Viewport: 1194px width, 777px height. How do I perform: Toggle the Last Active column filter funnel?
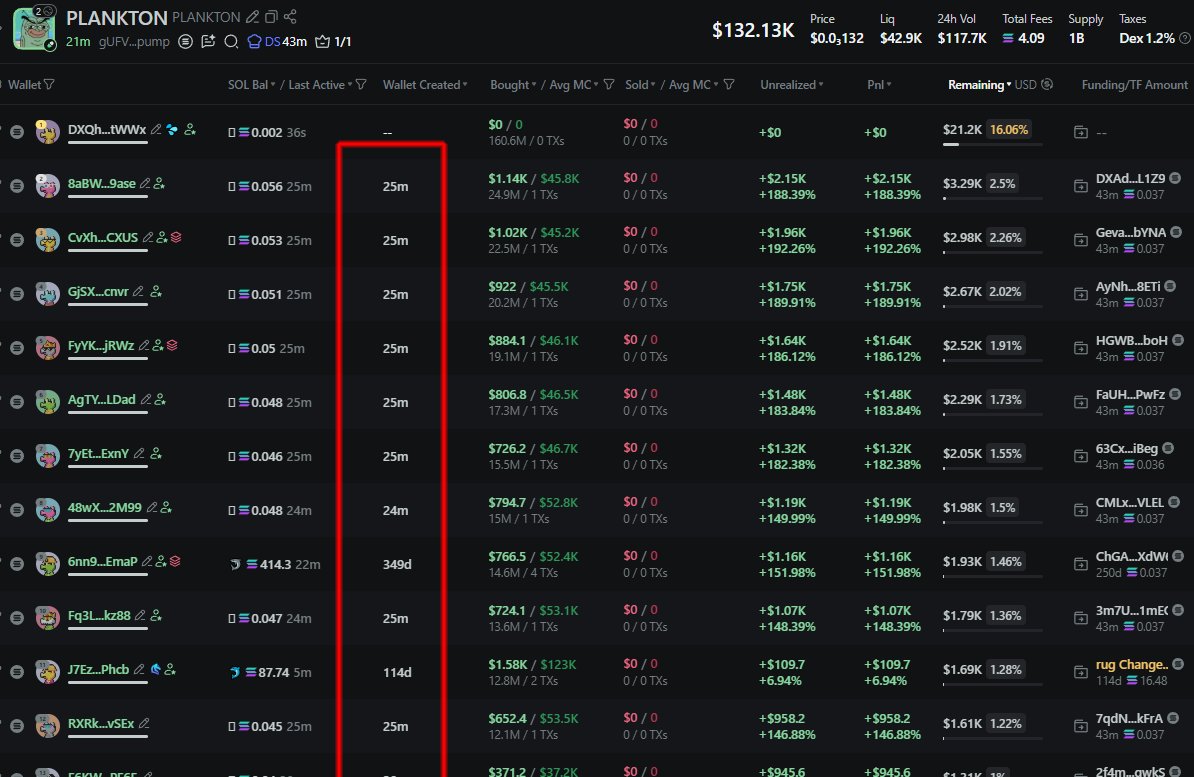(361, 85)
